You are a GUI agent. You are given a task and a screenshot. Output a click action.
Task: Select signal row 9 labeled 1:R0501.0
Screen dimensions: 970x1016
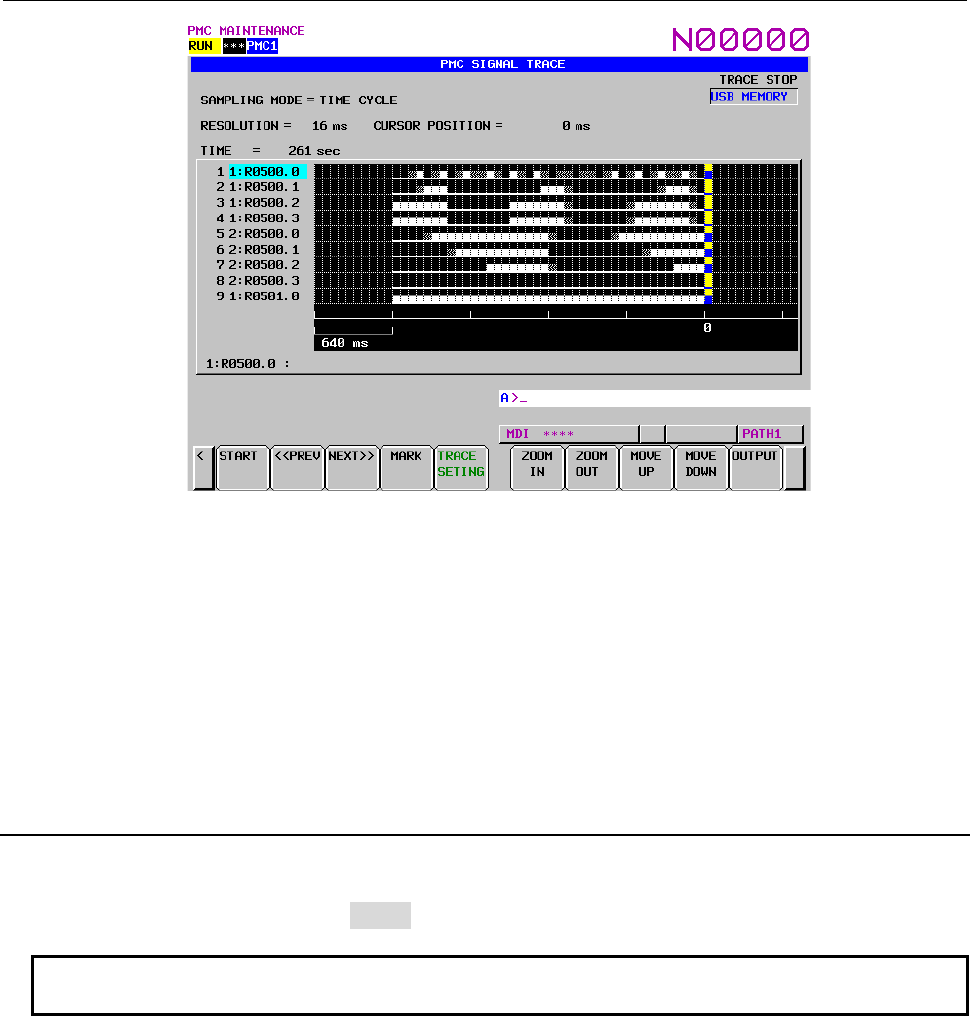(258, 296)
